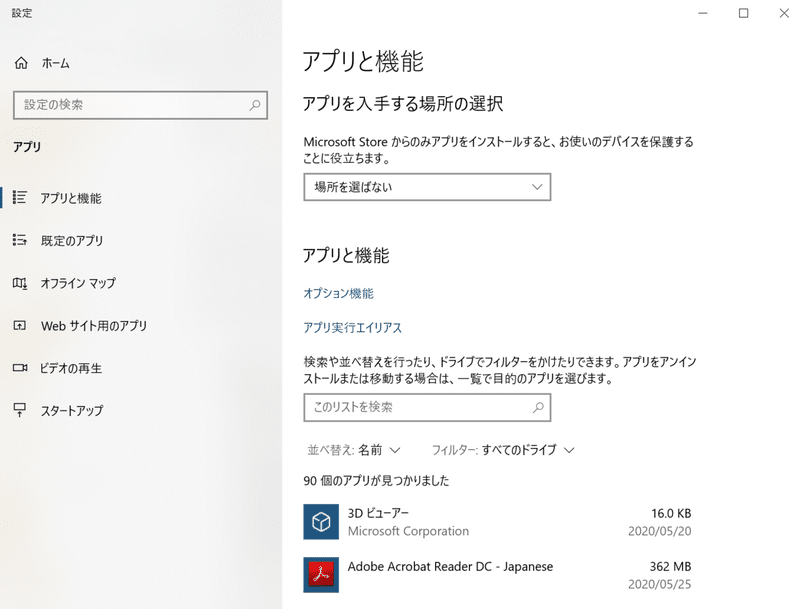Open アプリ実行エイリアス

[349, 327]
